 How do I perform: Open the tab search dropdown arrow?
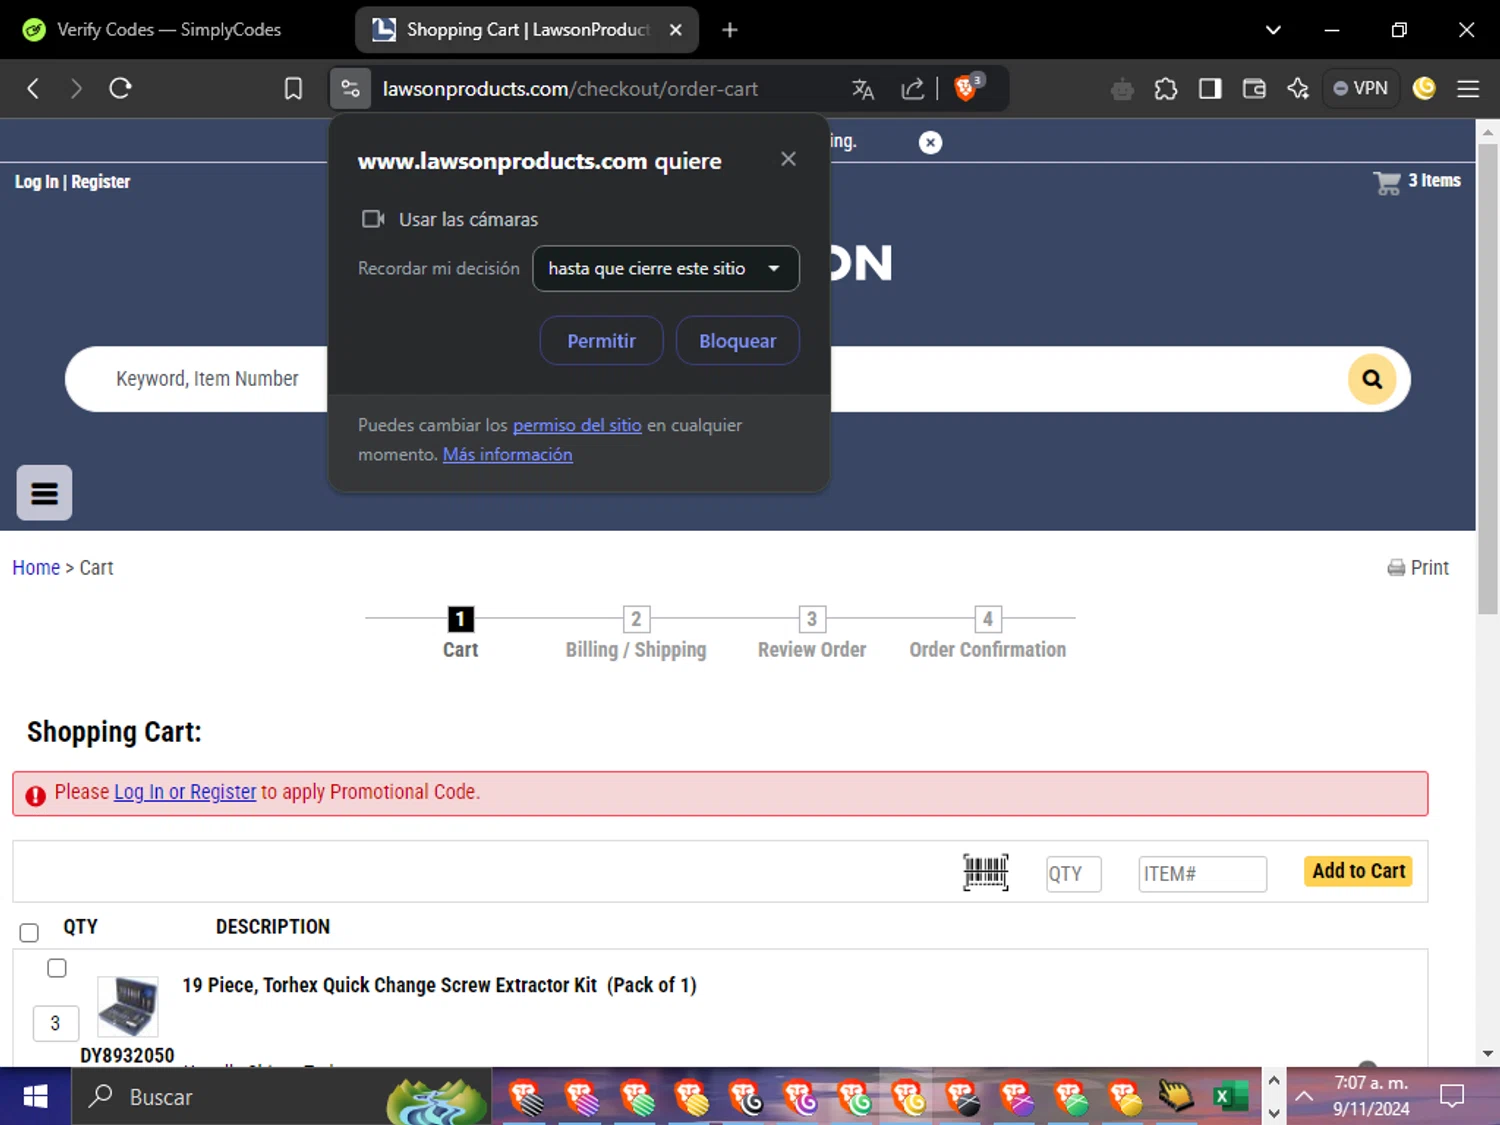[1273, 30]
